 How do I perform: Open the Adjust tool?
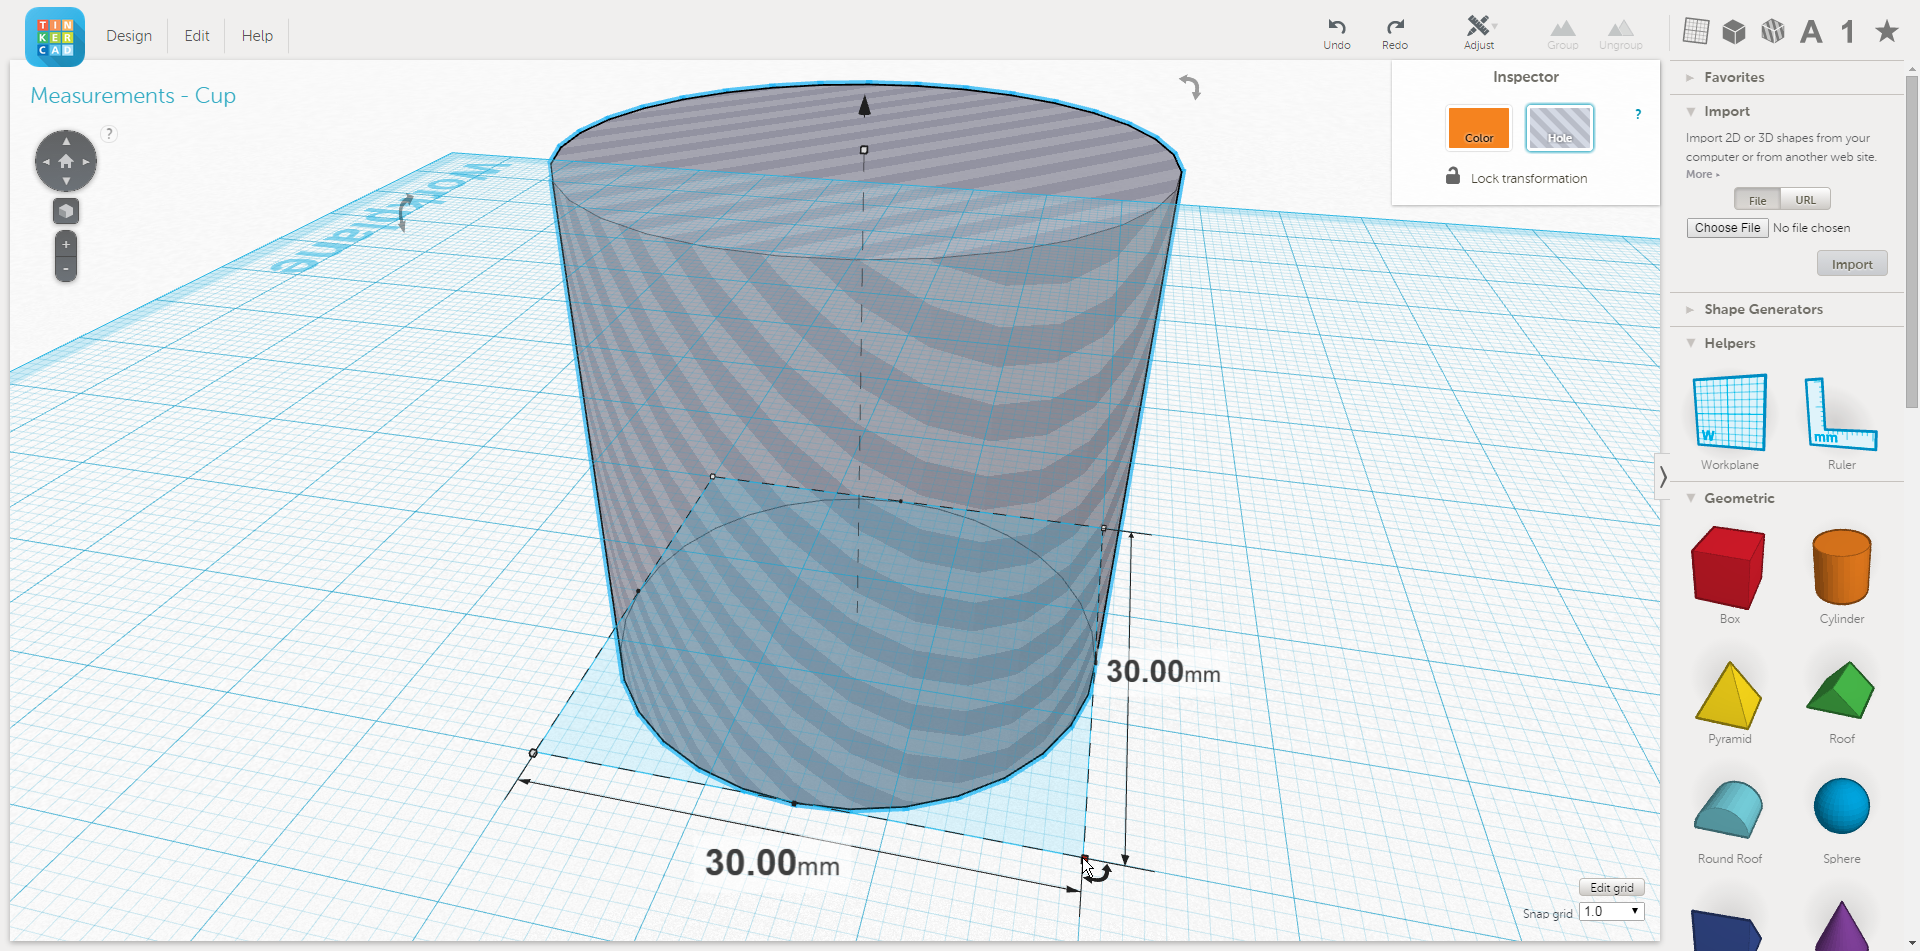(1479, 33)
